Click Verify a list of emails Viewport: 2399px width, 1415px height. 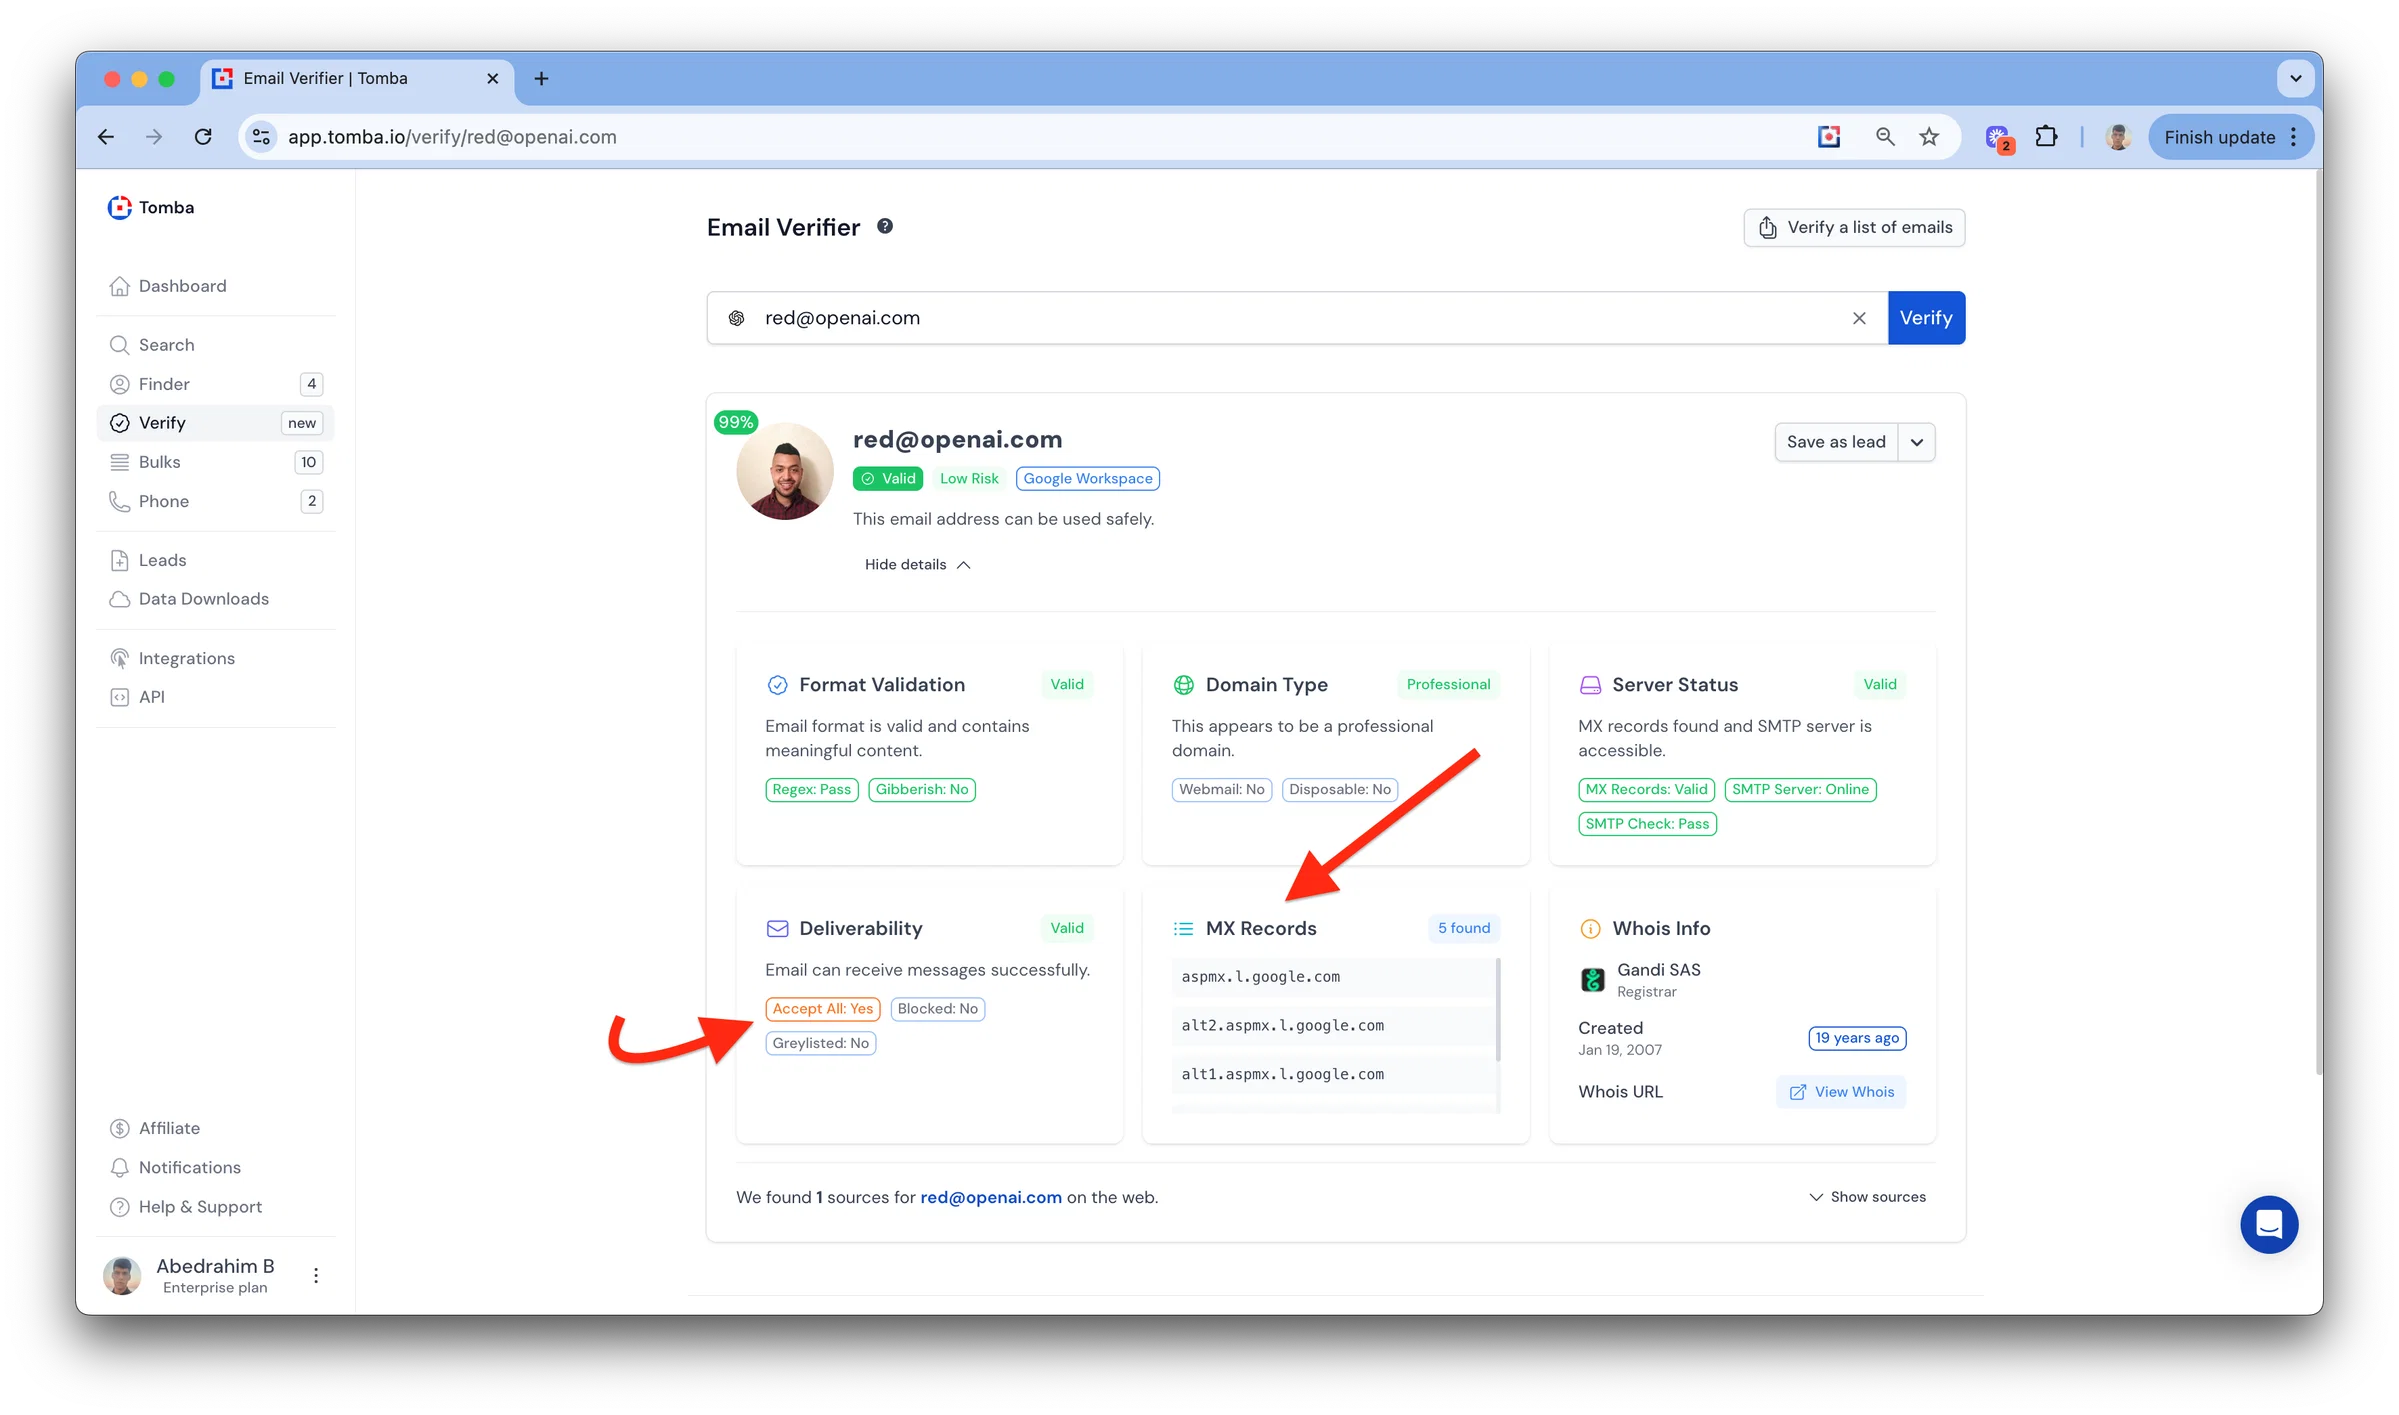click(x=1855, y=227)
